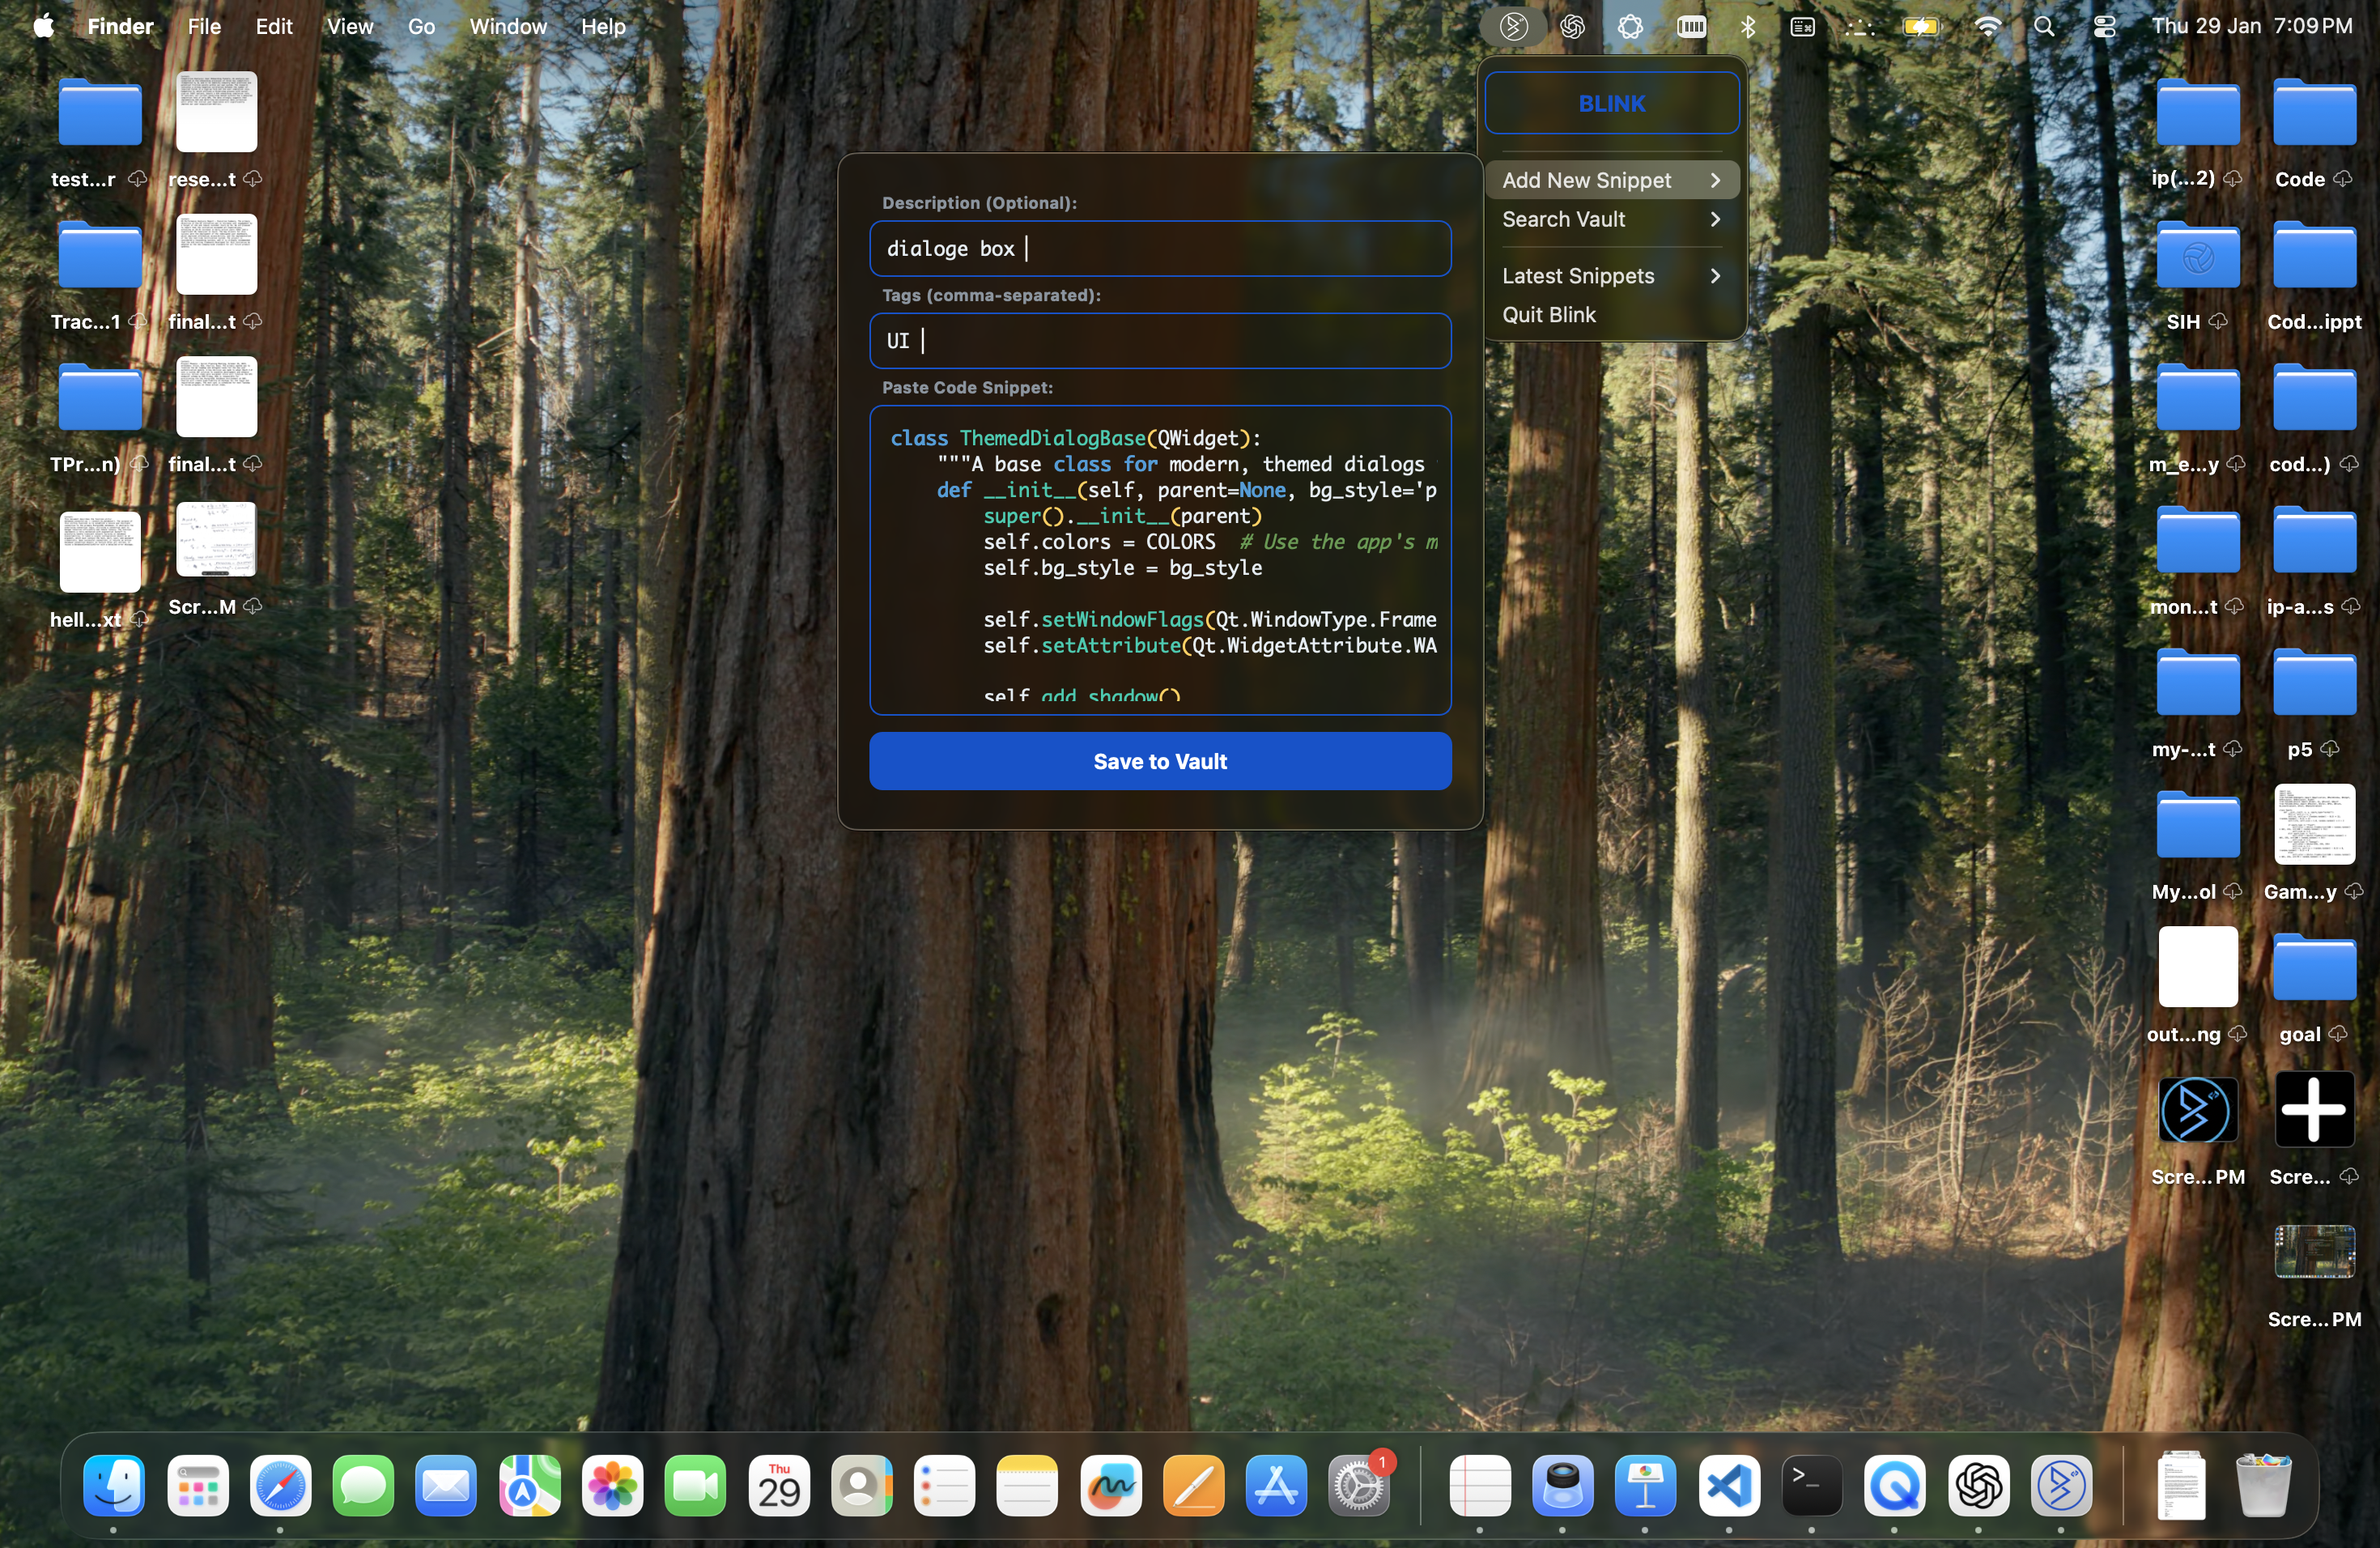
Task: Open the Go menu in Finder
Action: point(421,26)
